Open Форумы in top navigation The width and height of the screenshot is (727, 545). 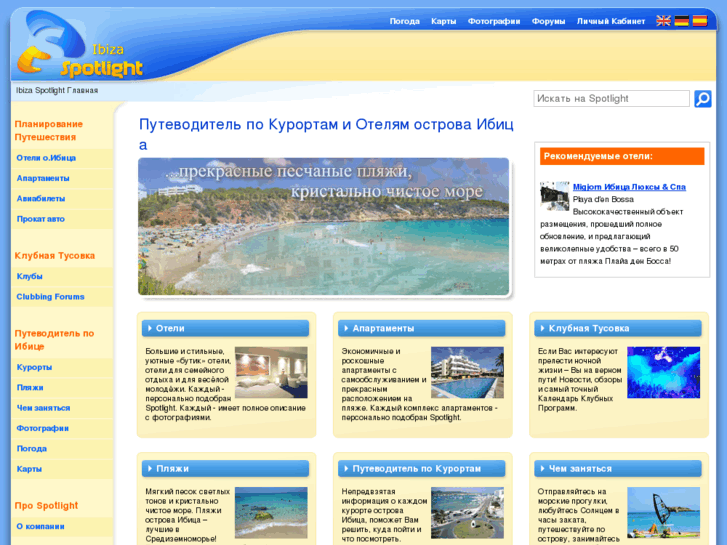(548, 21)
